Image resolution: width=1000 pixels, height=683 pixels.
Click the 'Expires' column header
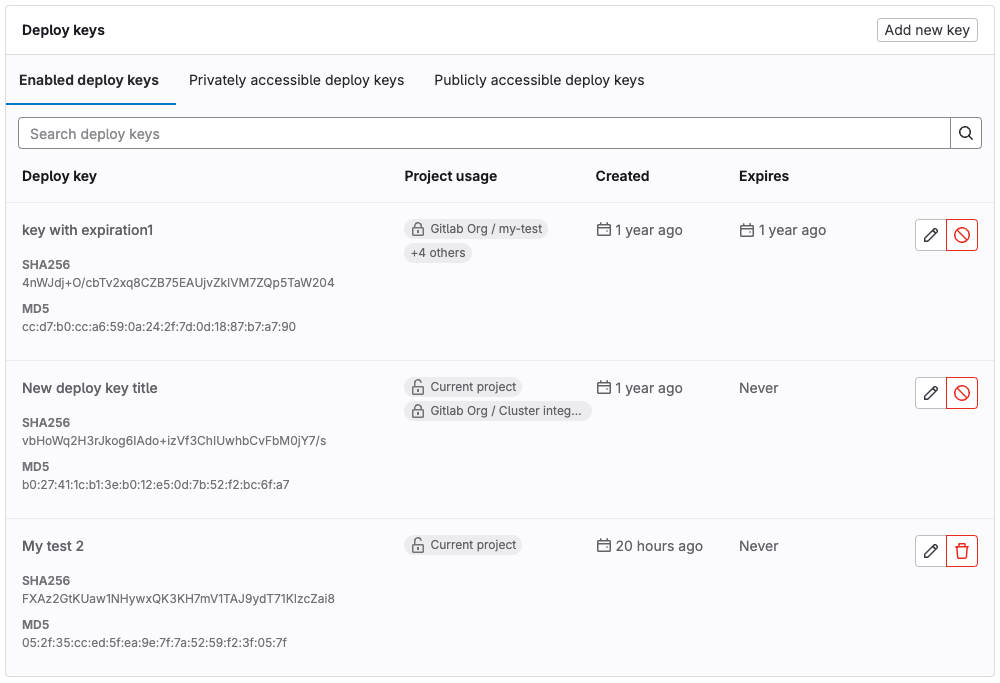[764, 176]
